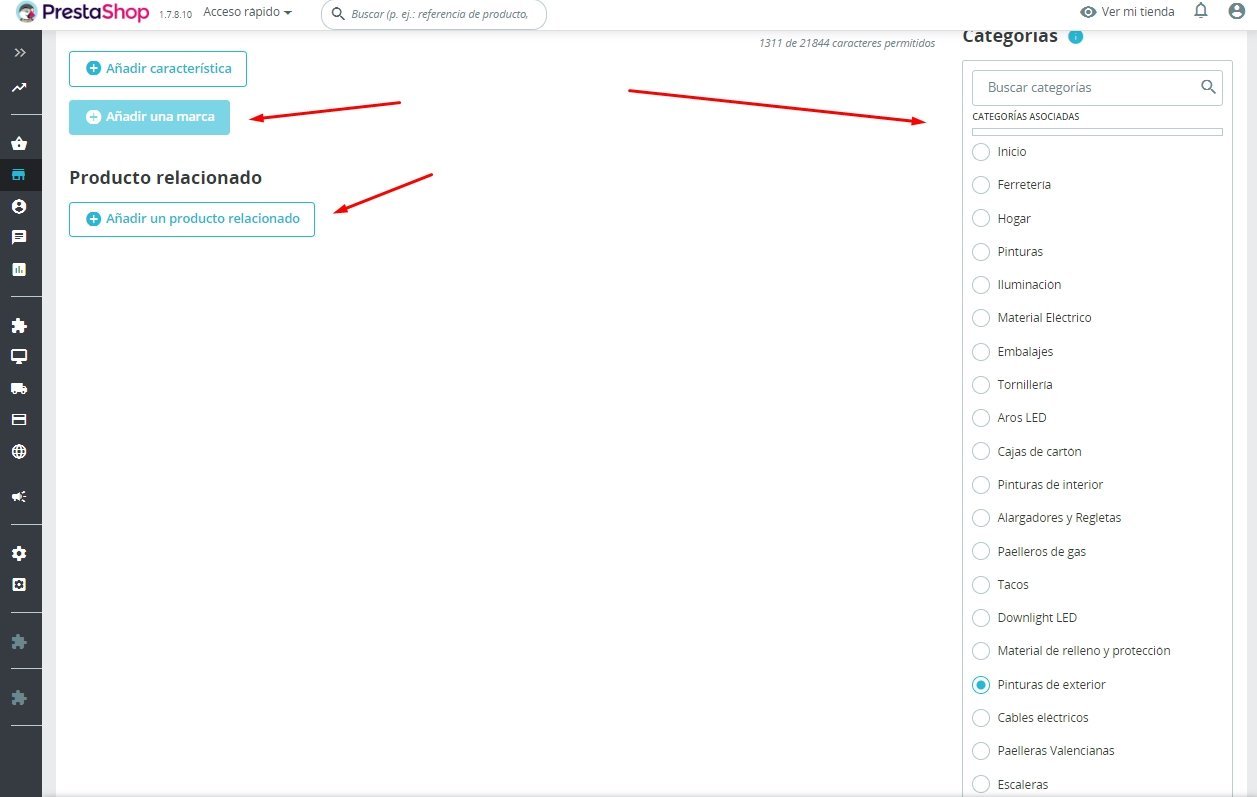Expand the sidebar with the double-chevron icon

click(20, 52)
